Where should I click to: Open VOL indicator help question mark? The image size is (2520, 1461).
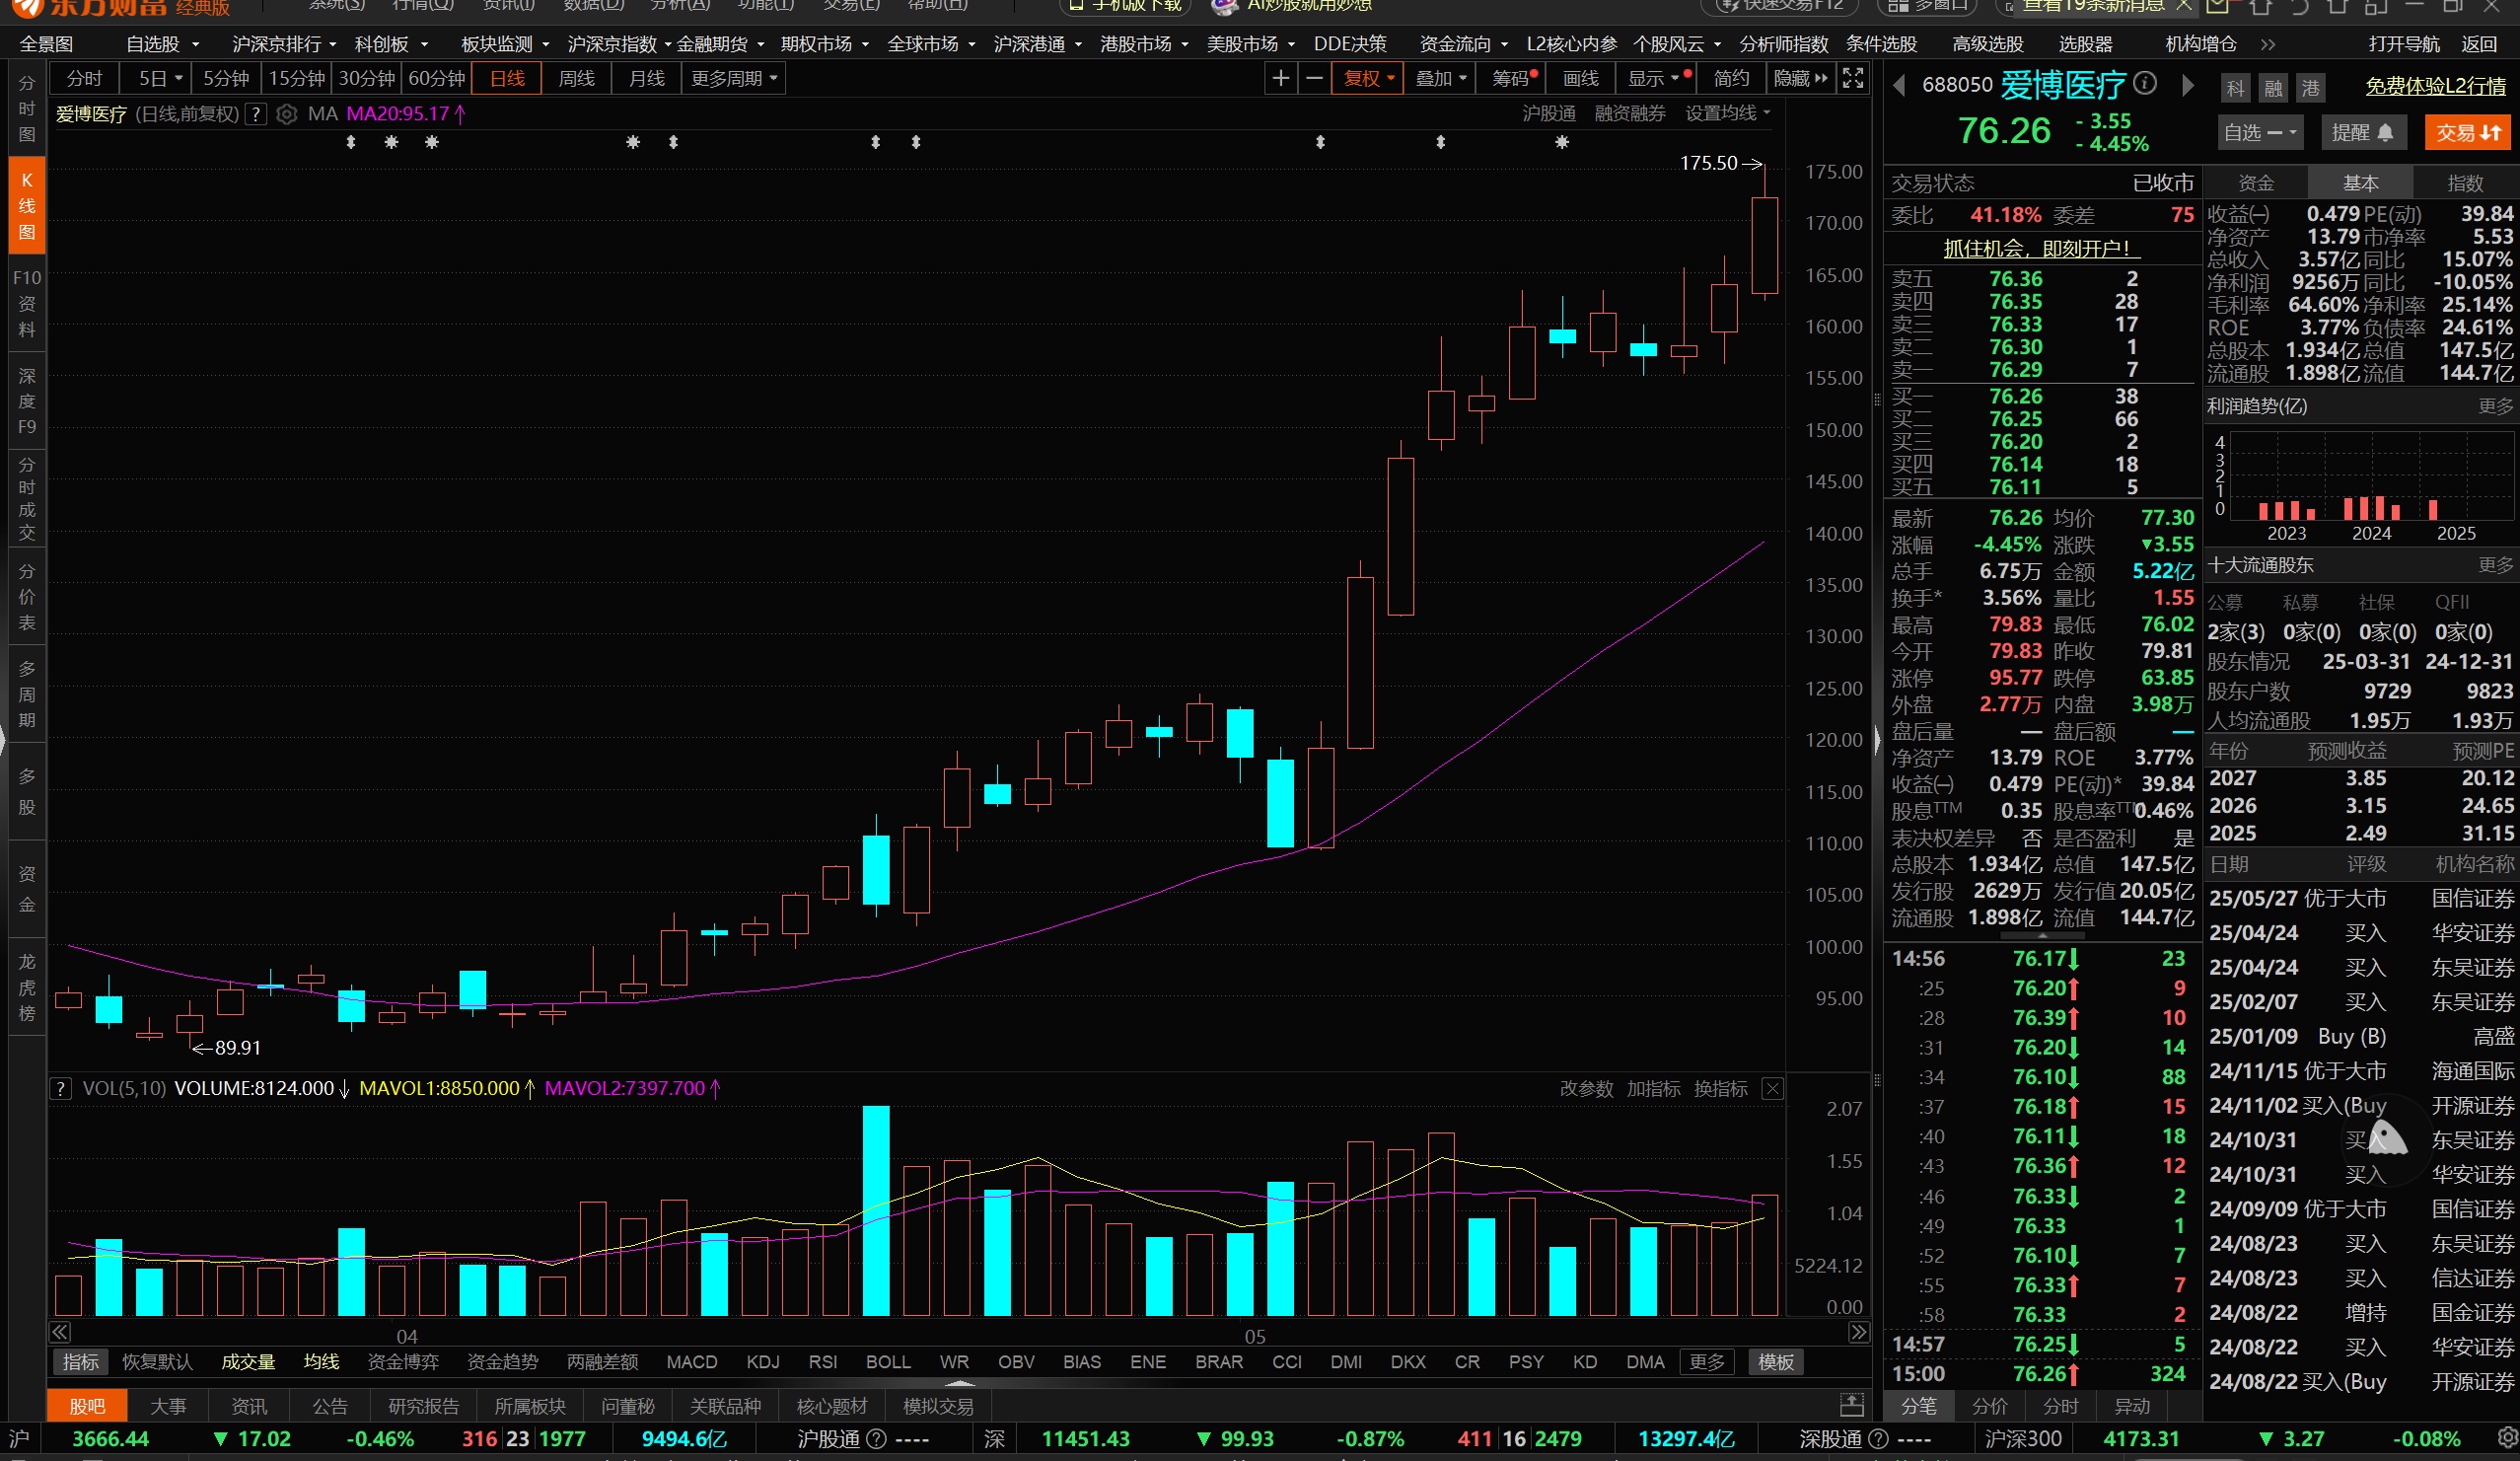coord(61,1088)
